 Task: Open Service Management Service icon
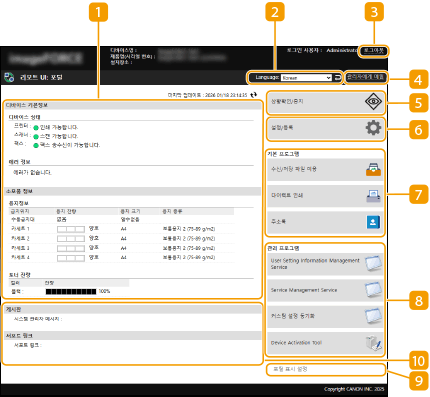[373, 290]
